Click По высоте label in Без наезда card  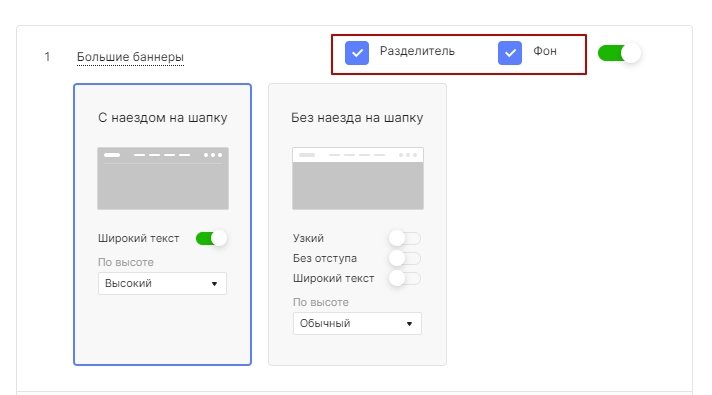[x=321, y=302]
